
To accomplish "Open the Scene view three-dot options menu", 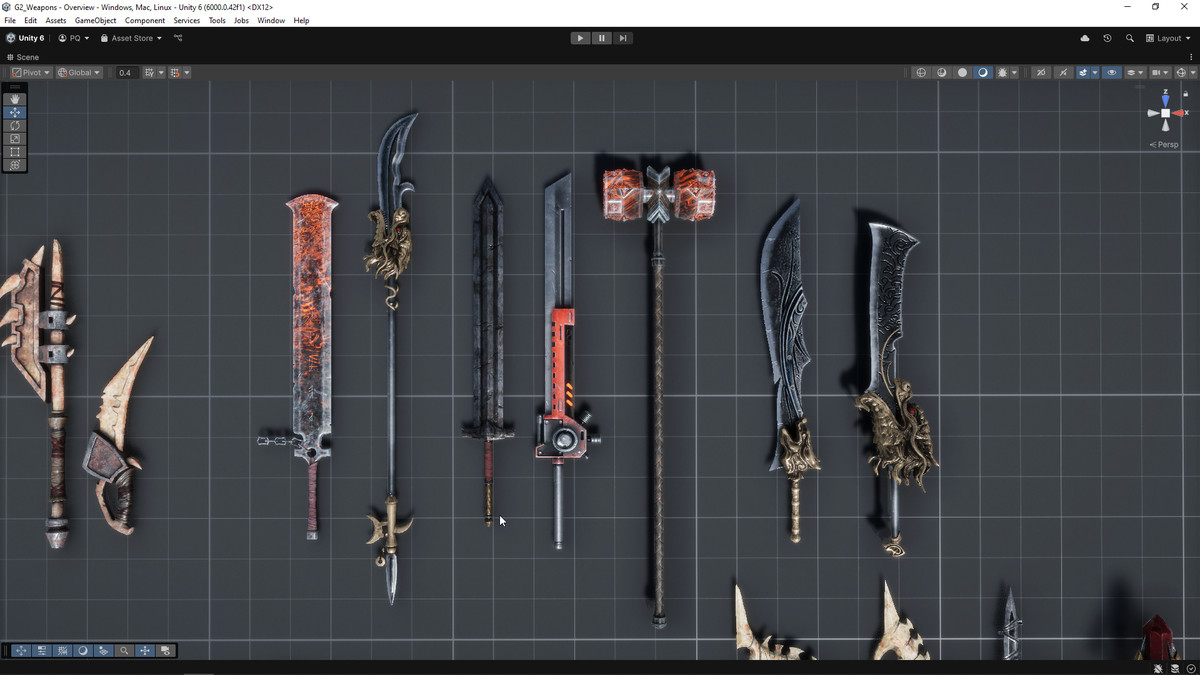I will pos(1191,57).
